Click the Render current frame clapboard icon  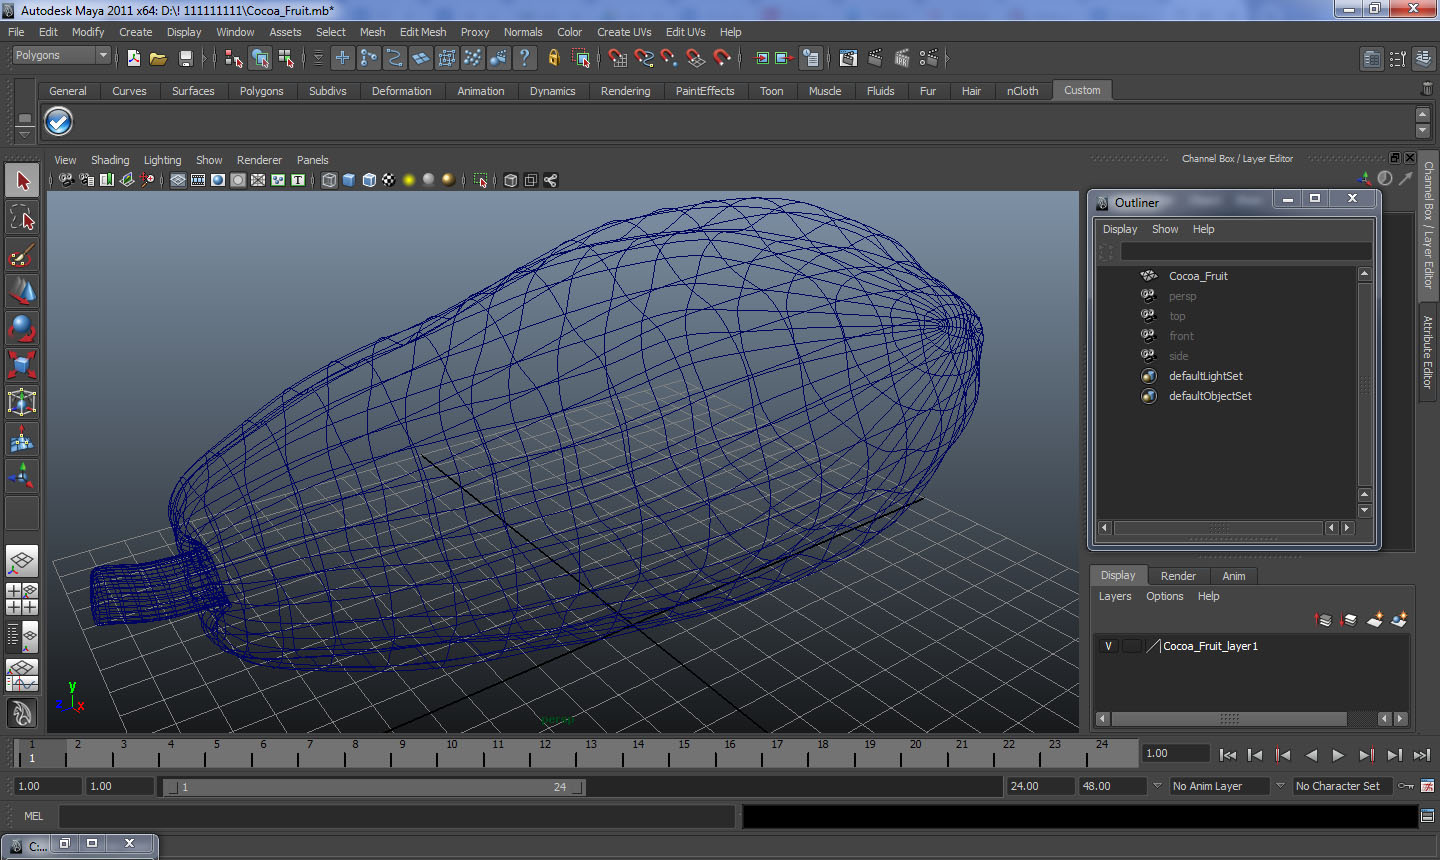[x=875, y=58]
